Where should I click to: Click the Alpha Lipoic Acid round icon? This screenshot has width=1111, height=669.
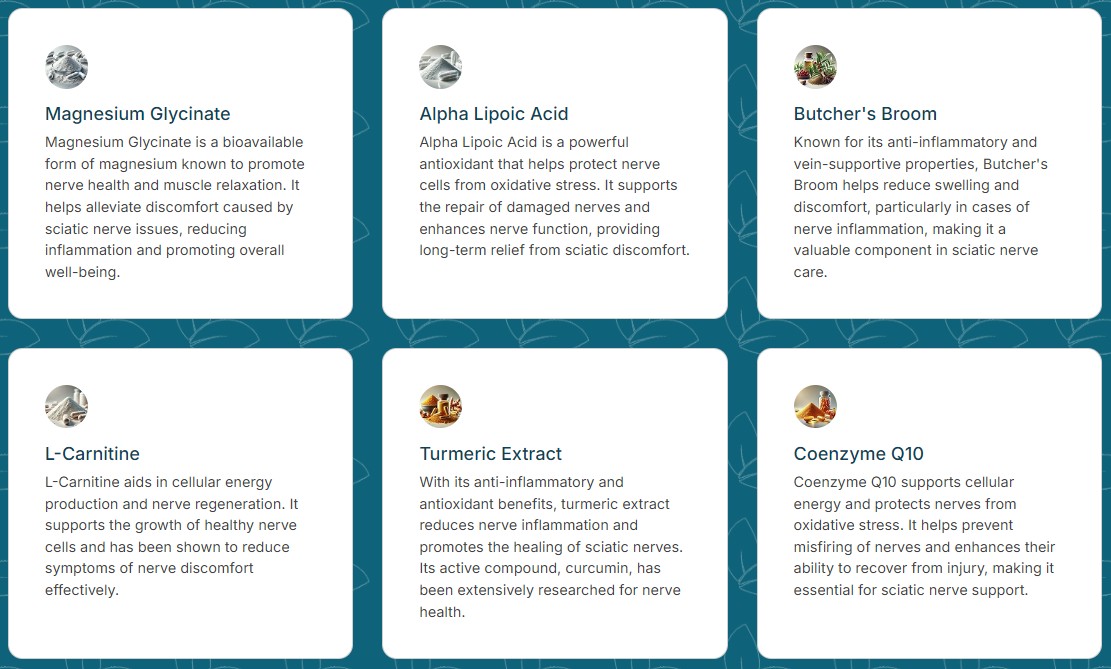tap(441, 67)
